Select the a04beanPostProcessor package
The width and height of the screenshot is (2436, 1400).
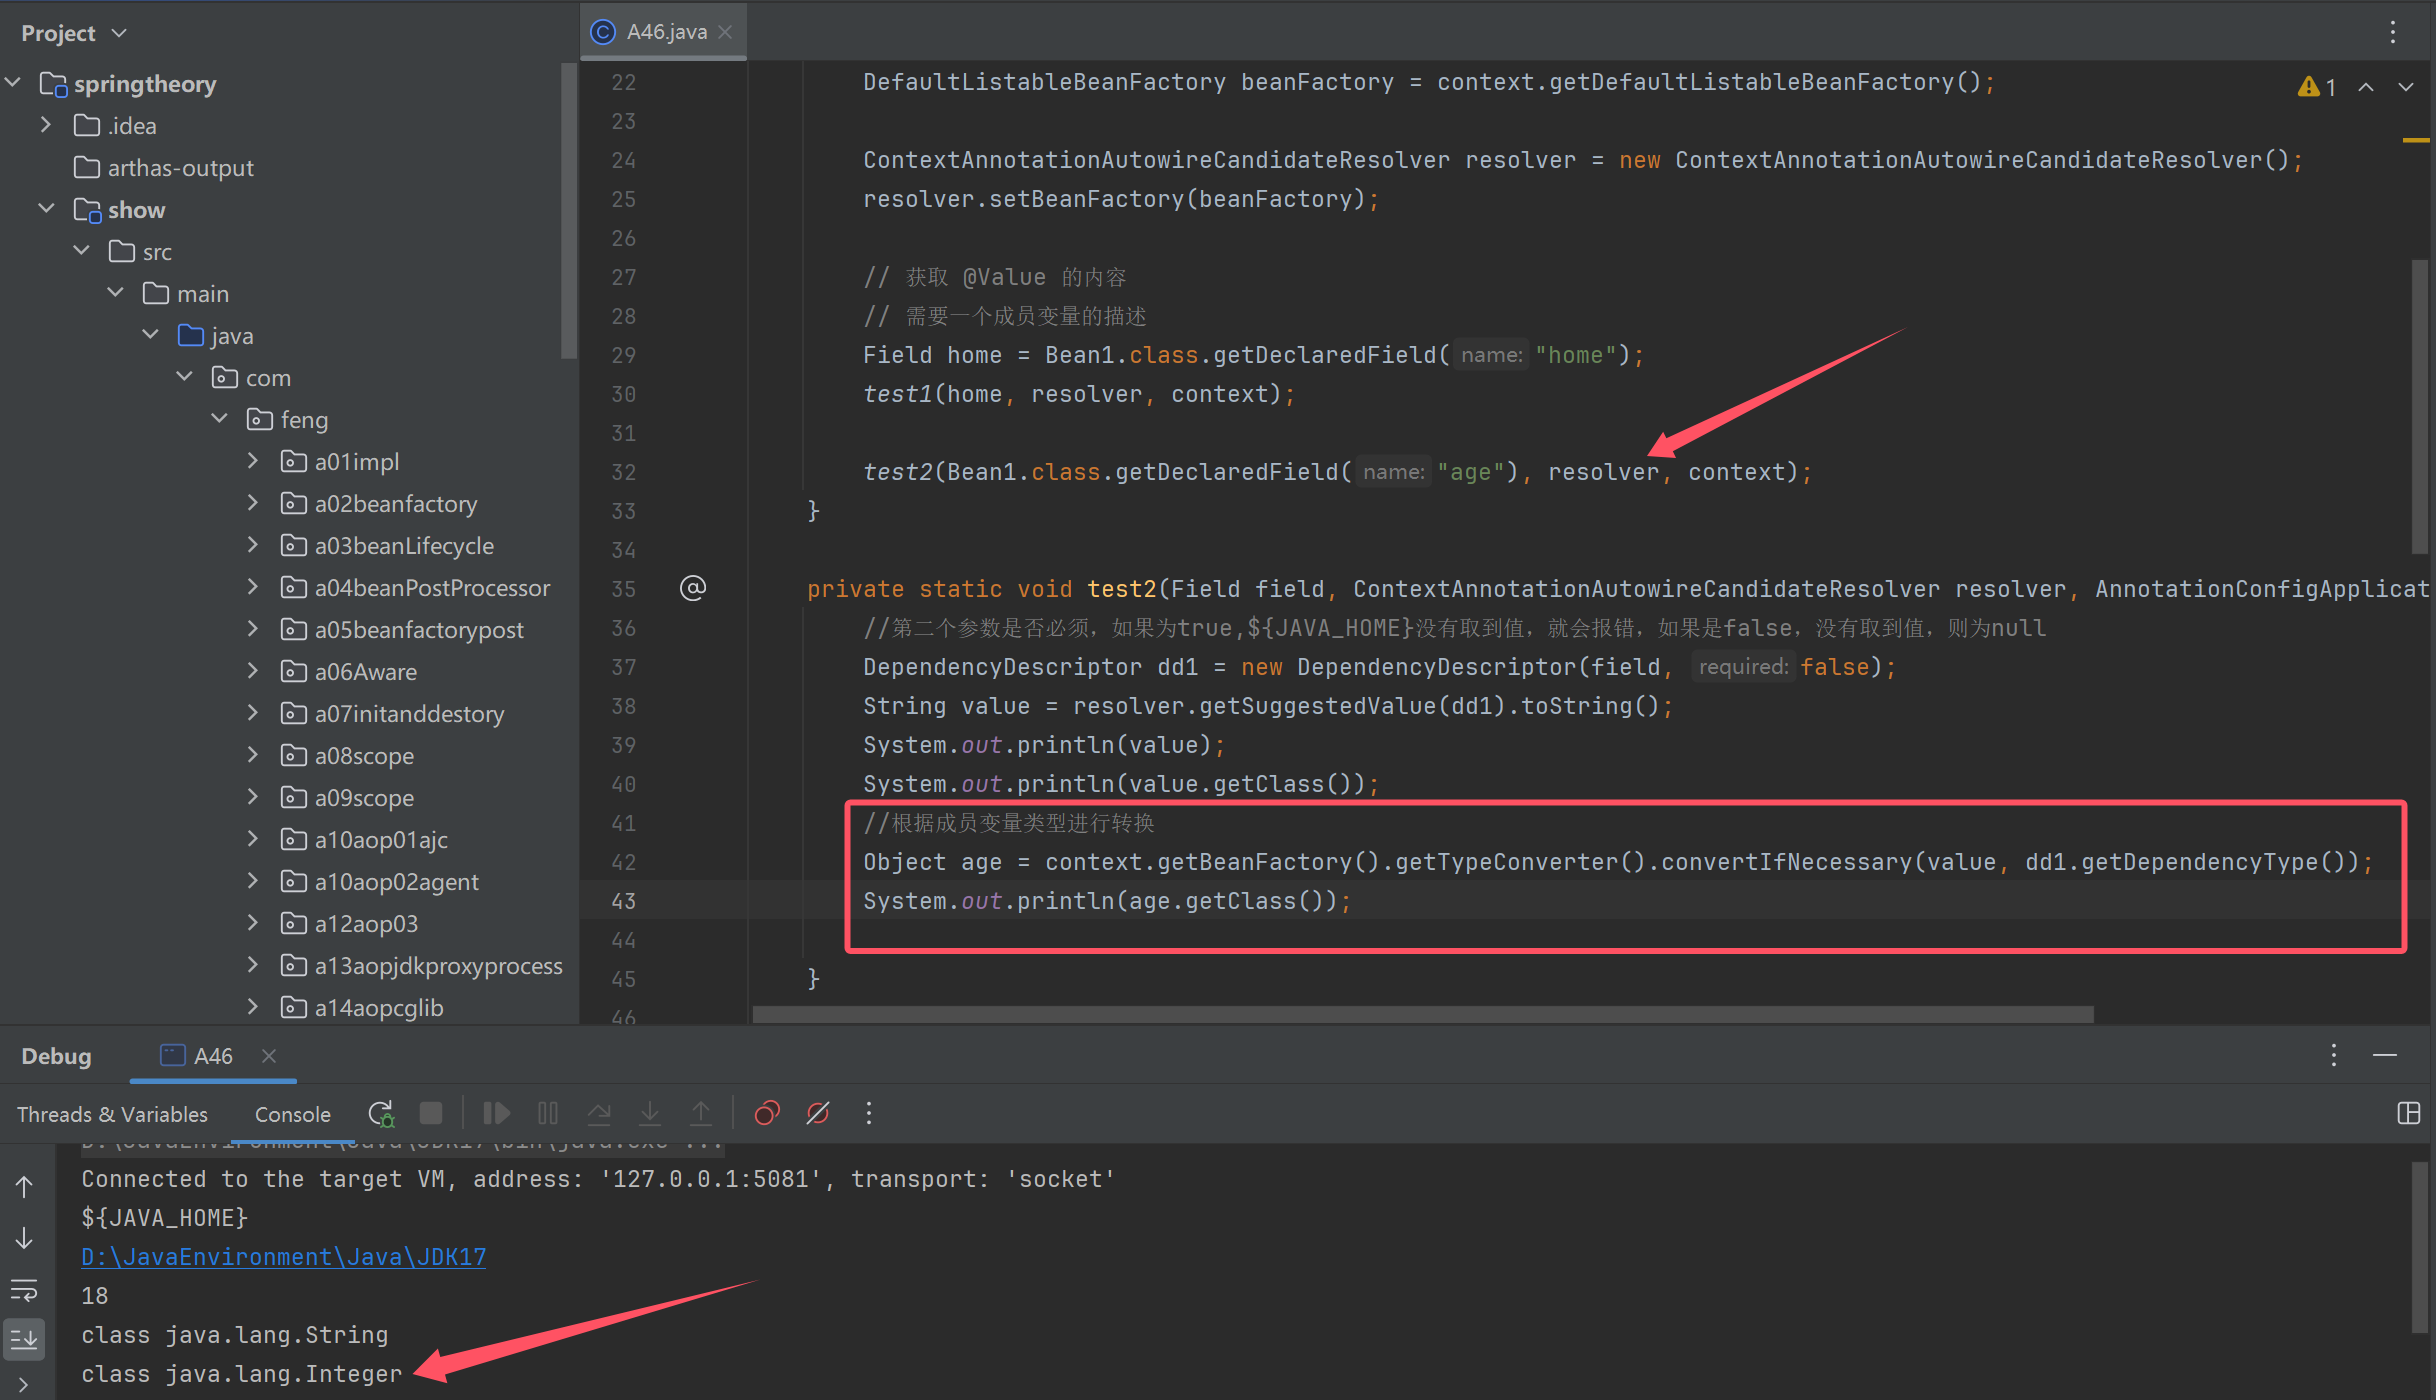[x=432, y=587]
